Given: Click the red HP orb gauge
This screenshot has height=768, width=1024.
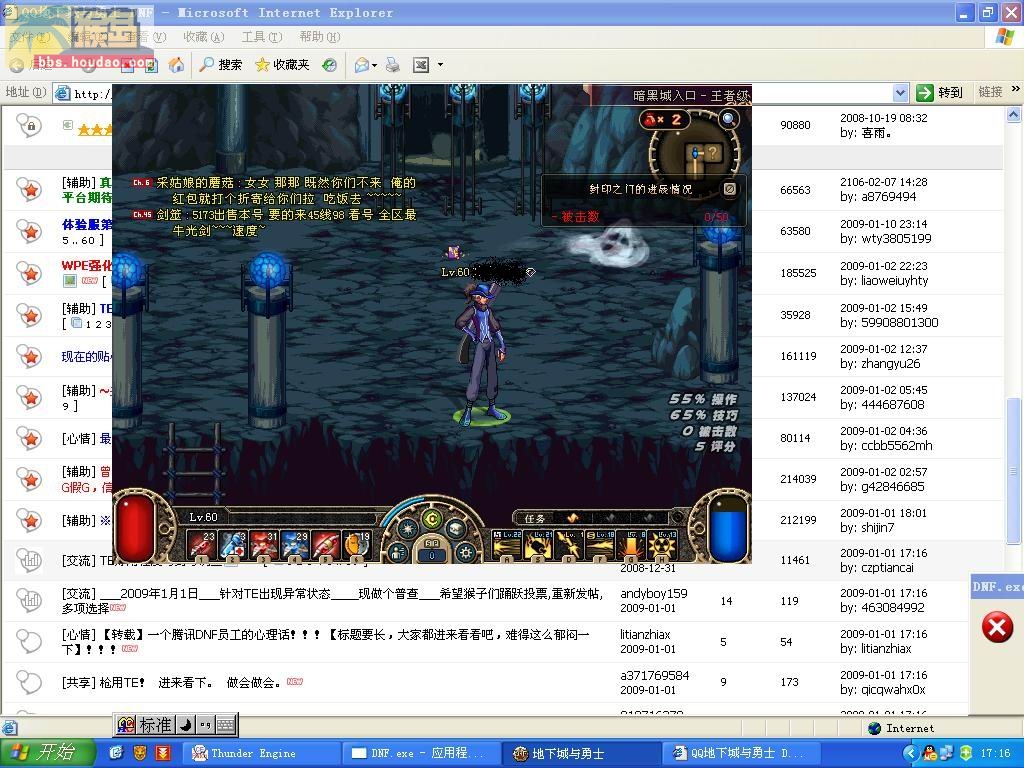Looking at the screenshot, I should tap(136, 528).
